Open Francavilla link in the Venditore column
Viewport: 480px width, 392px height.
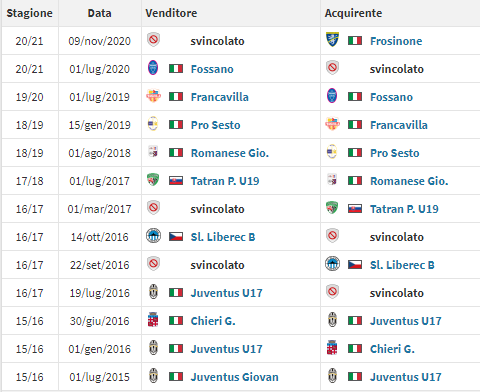pos(220,97)
